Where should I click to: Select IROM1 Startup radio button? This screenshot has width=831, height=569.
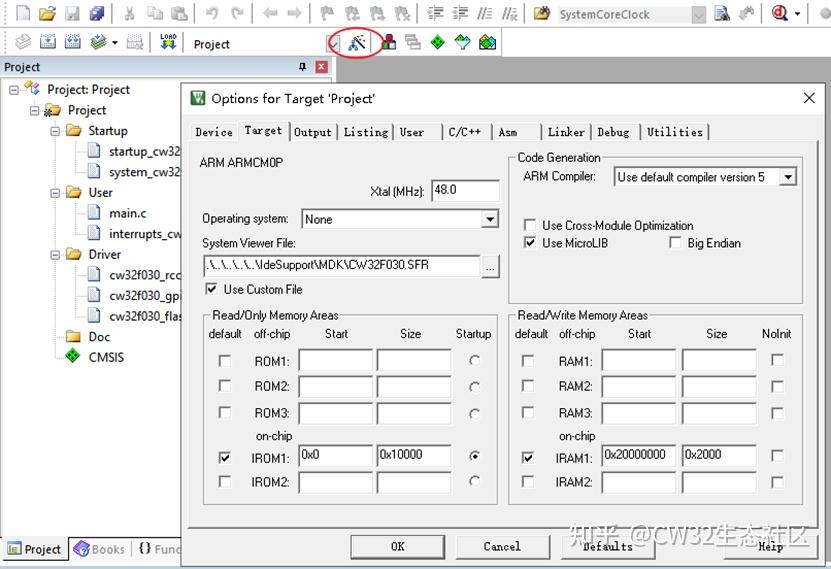(x=474, y=456)
